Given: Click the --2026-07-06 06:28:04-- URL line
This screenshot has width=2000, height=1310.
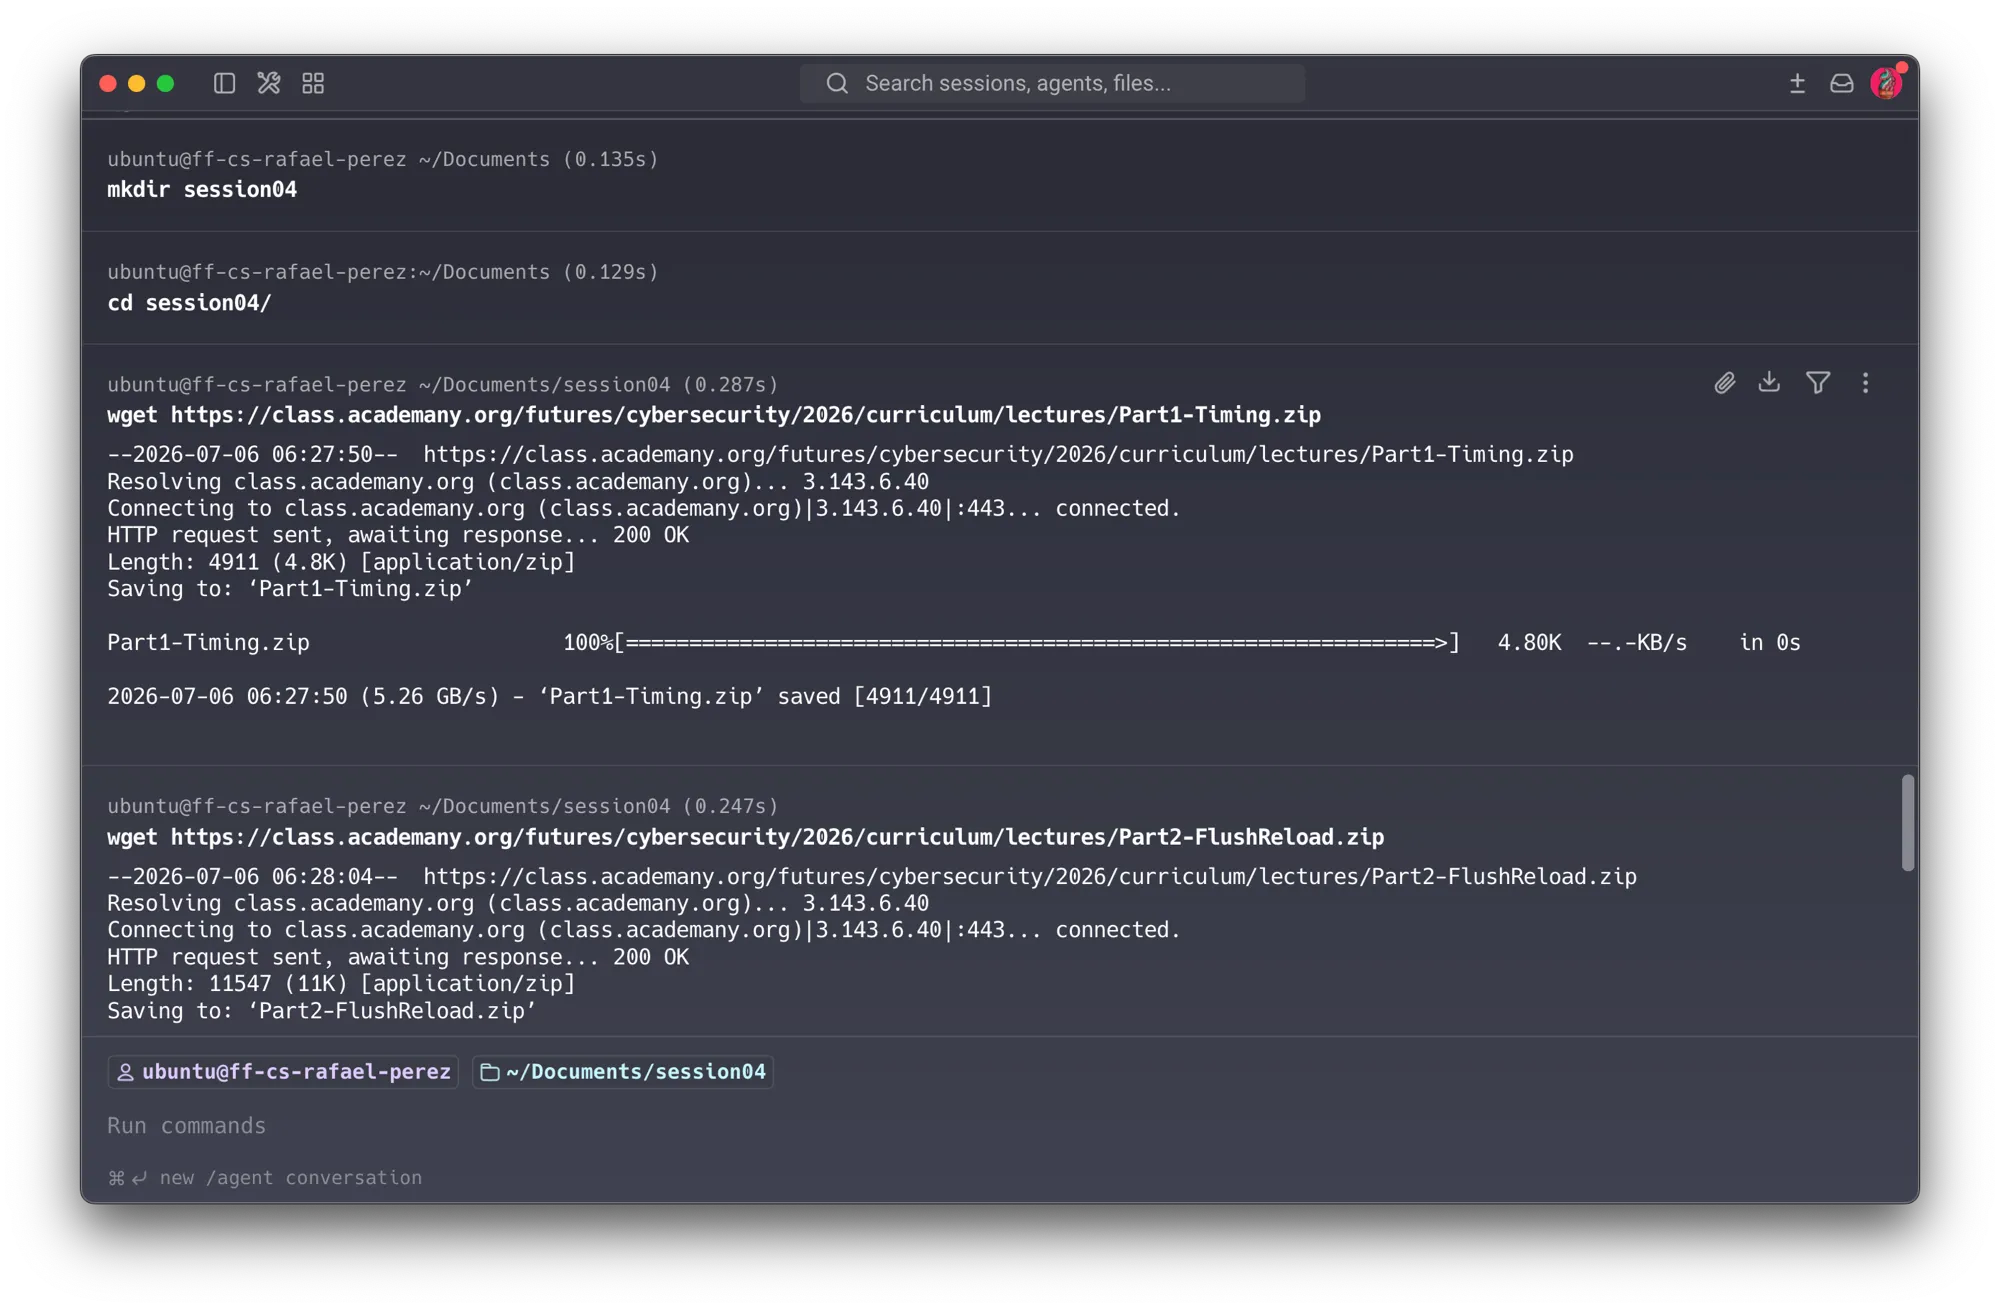Looking at the screenshot, I should click(872, 877).
